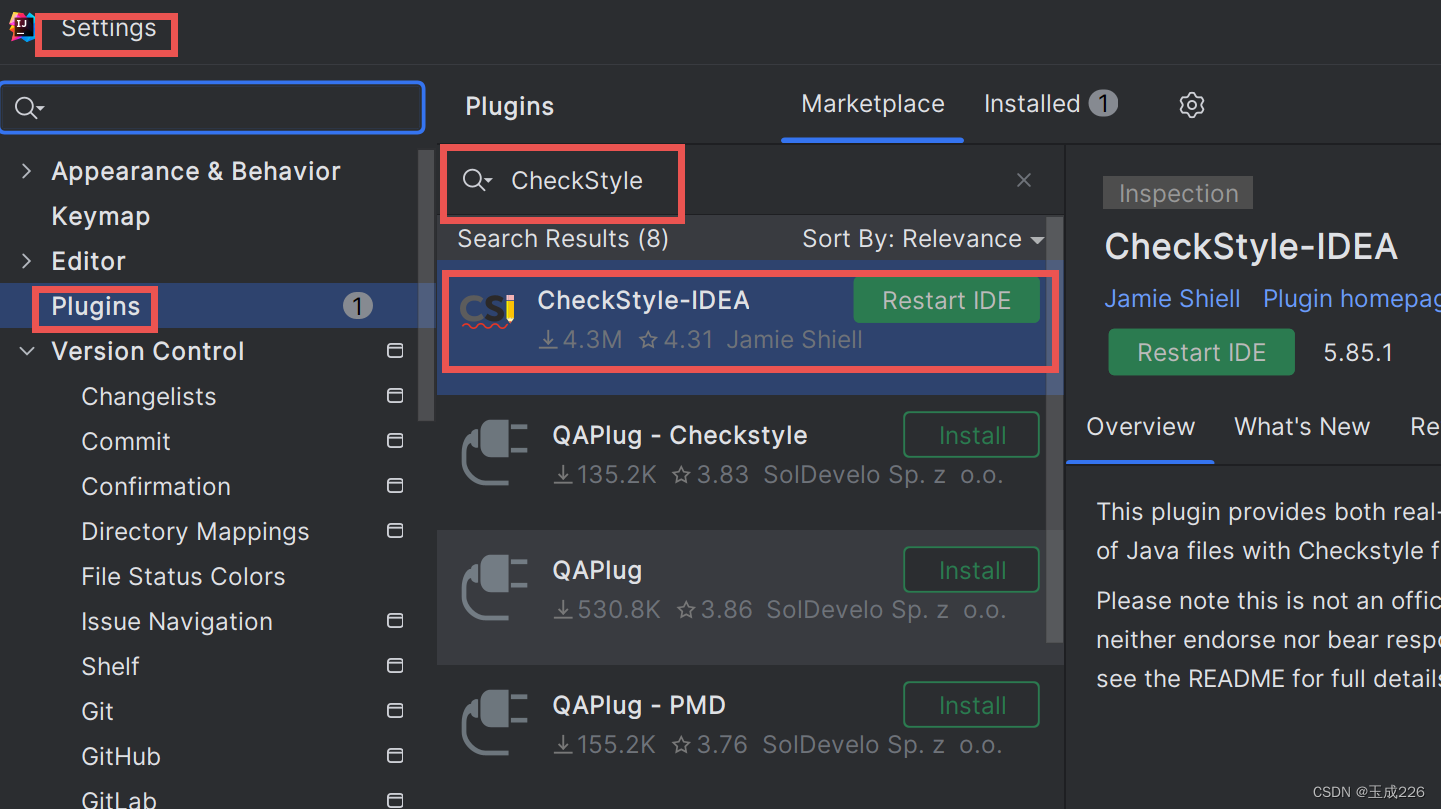Click project-level icon beside Version Control
The width and height of the screenshot is (1441, 809).
[x=395, y=351]
